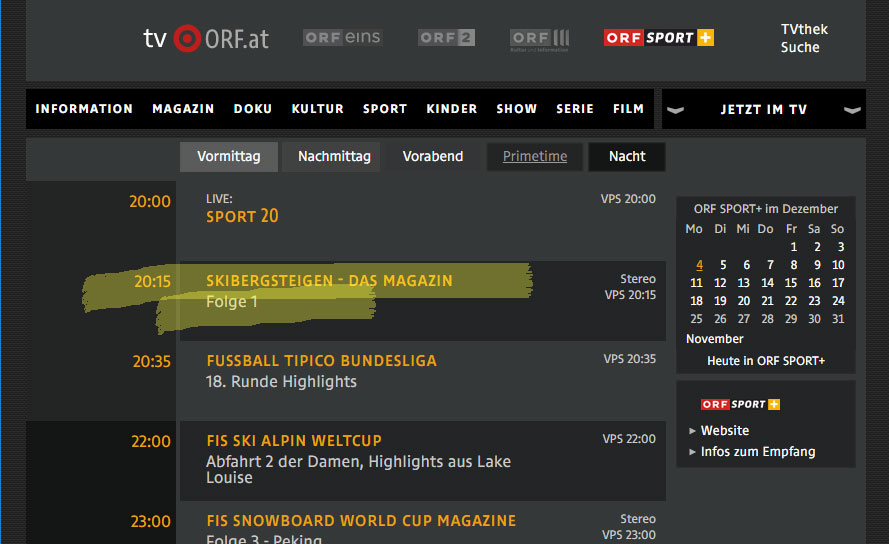Select December 24 in the calendar

coord(838,301)
